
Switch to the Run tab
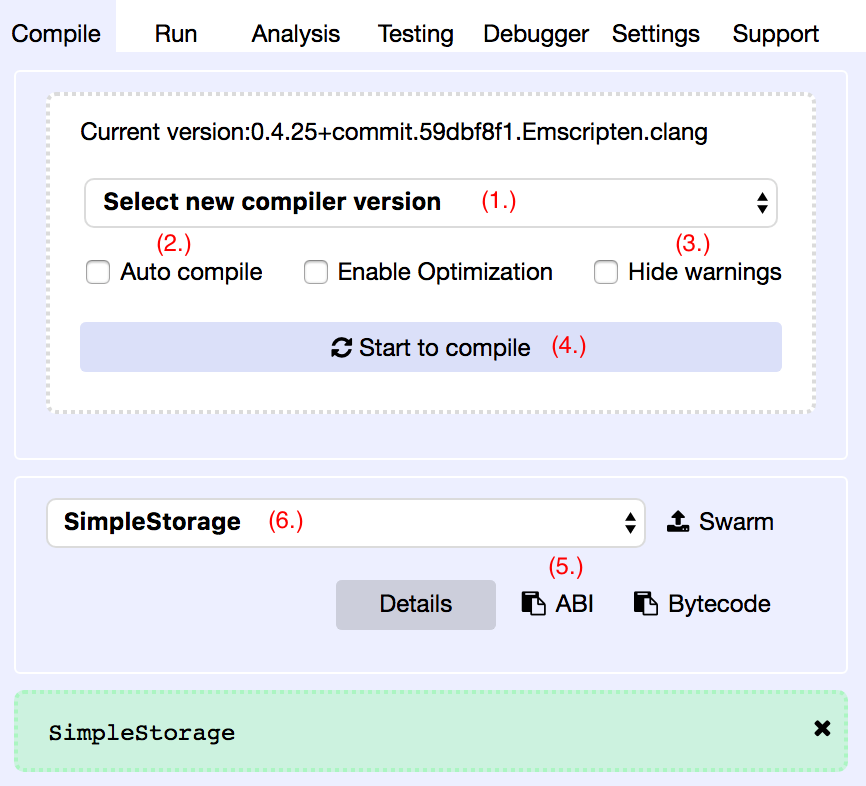point(176,34)
